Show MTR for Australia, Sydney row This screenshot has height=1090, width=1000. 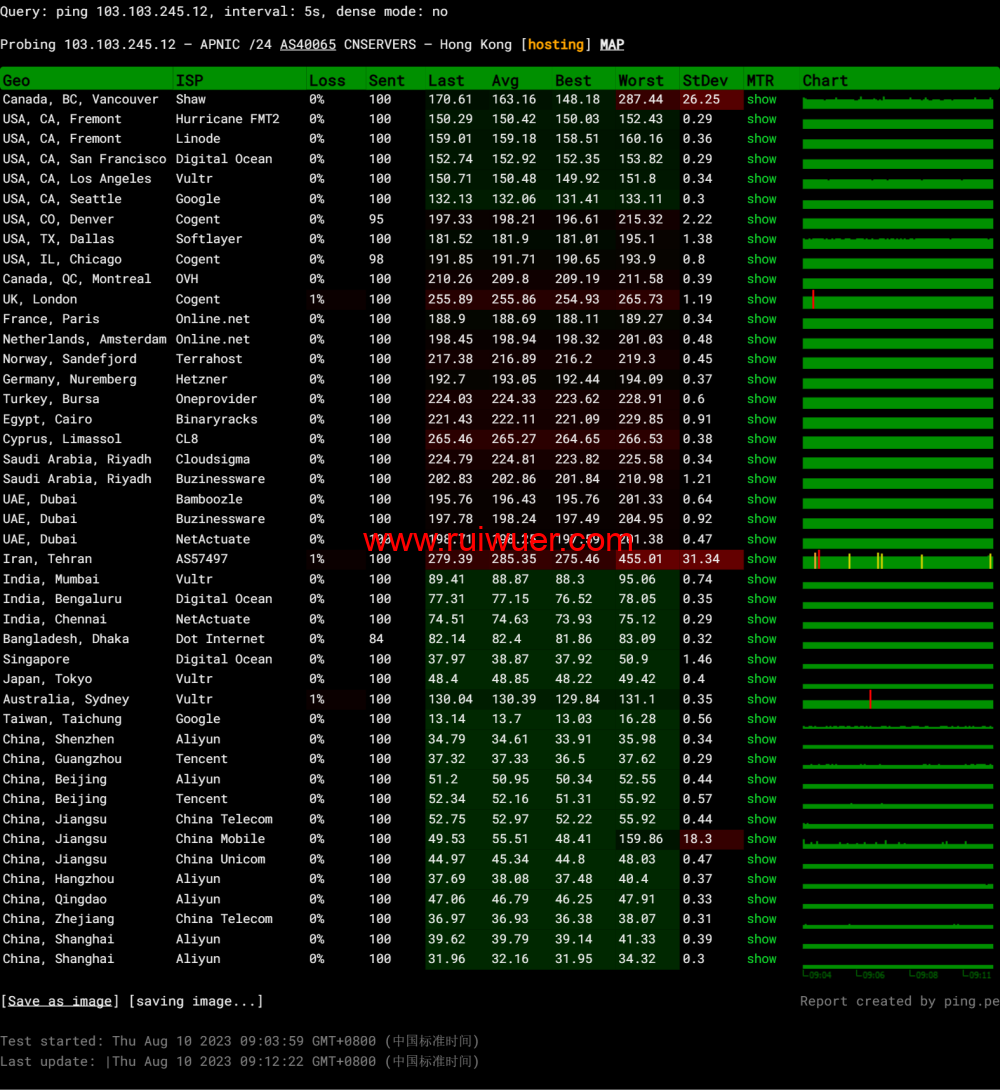(761, 699)
